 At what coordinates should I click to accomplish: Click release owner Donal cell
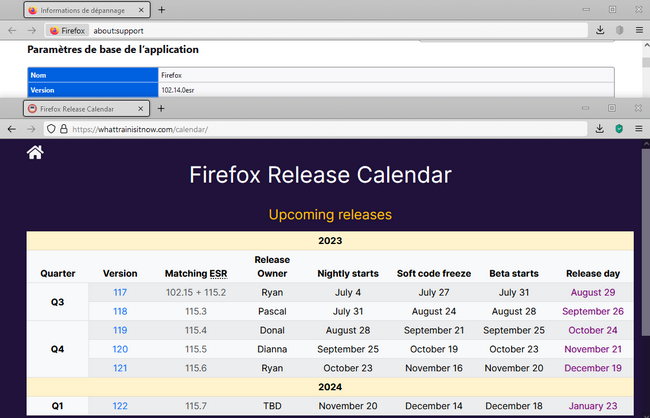[272, 330]
